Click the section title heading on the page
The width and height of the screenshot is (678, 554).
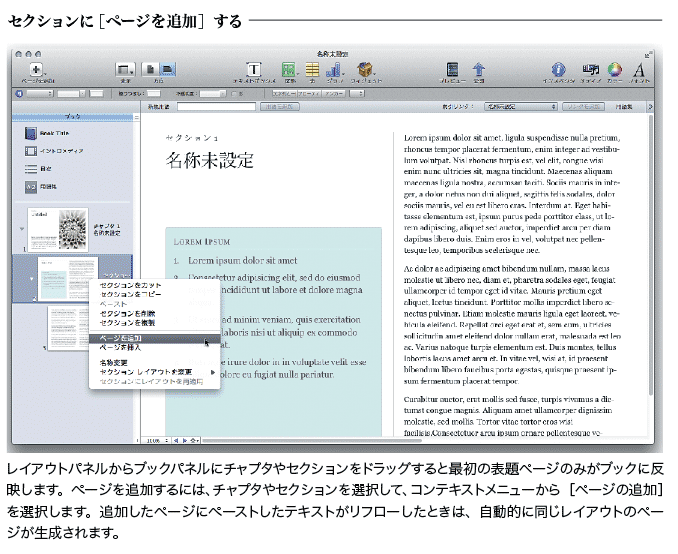[x=209, y=160]
